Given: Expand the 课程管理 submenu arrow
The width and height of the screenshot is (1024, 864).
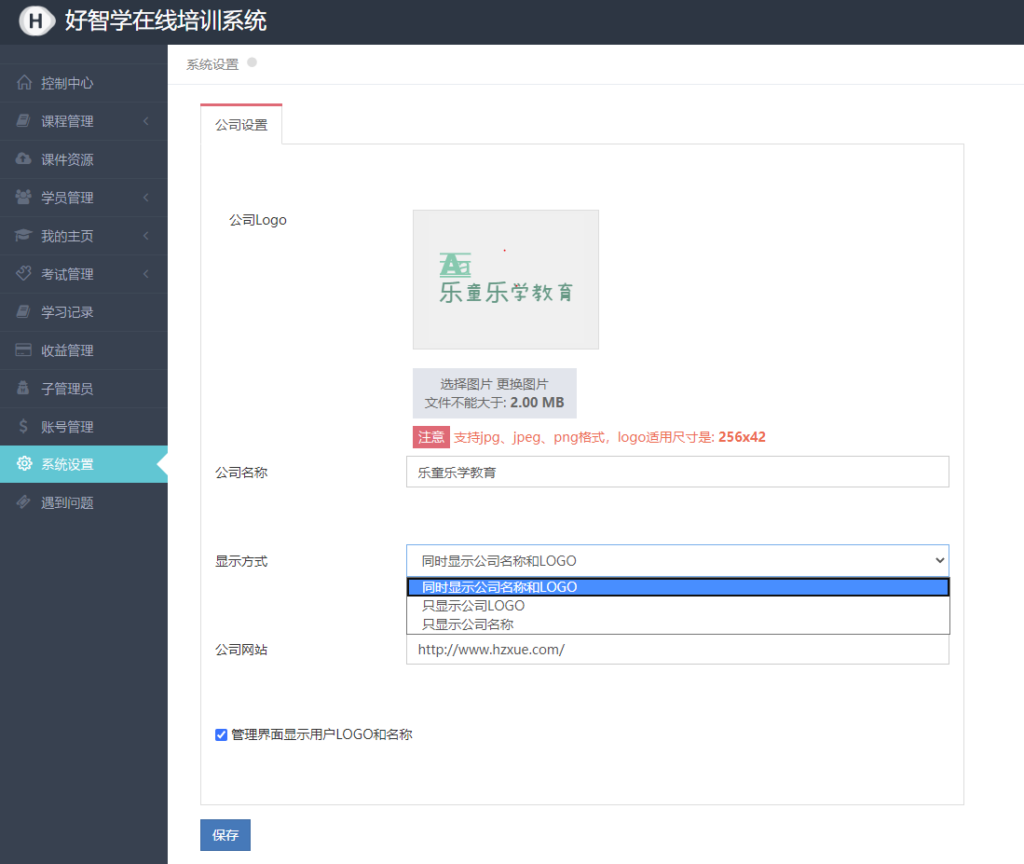Looking at the screenshot, I should pyautogui.click(x=146, y=121).
